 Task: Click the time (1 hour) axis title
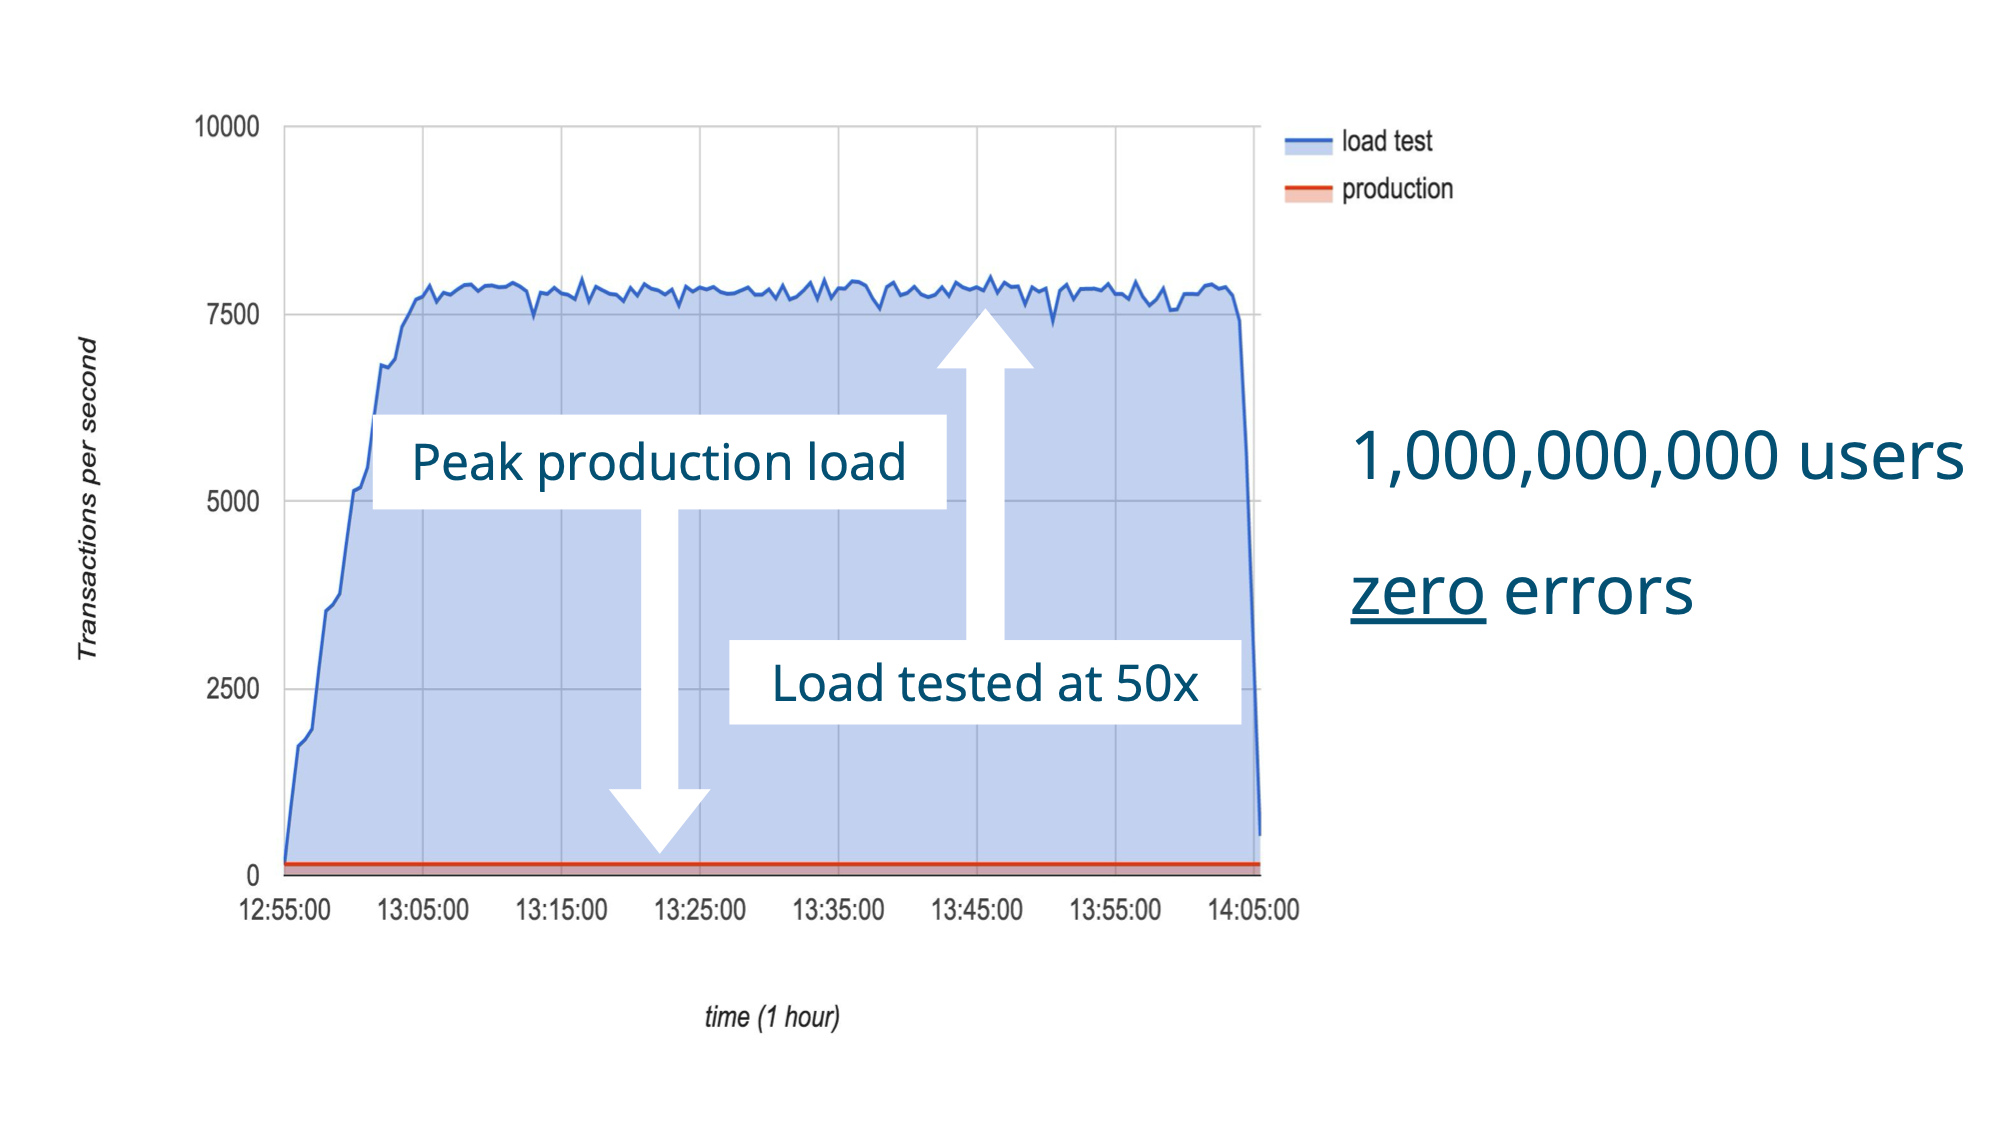click(x=772, y=1017)
